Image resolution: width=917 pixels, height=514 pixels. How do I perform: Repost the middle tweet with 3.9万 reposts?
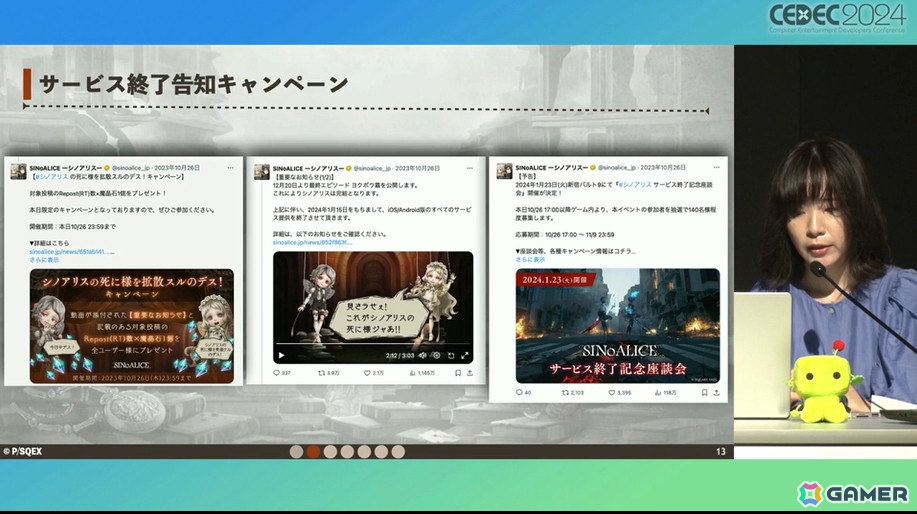328,372
